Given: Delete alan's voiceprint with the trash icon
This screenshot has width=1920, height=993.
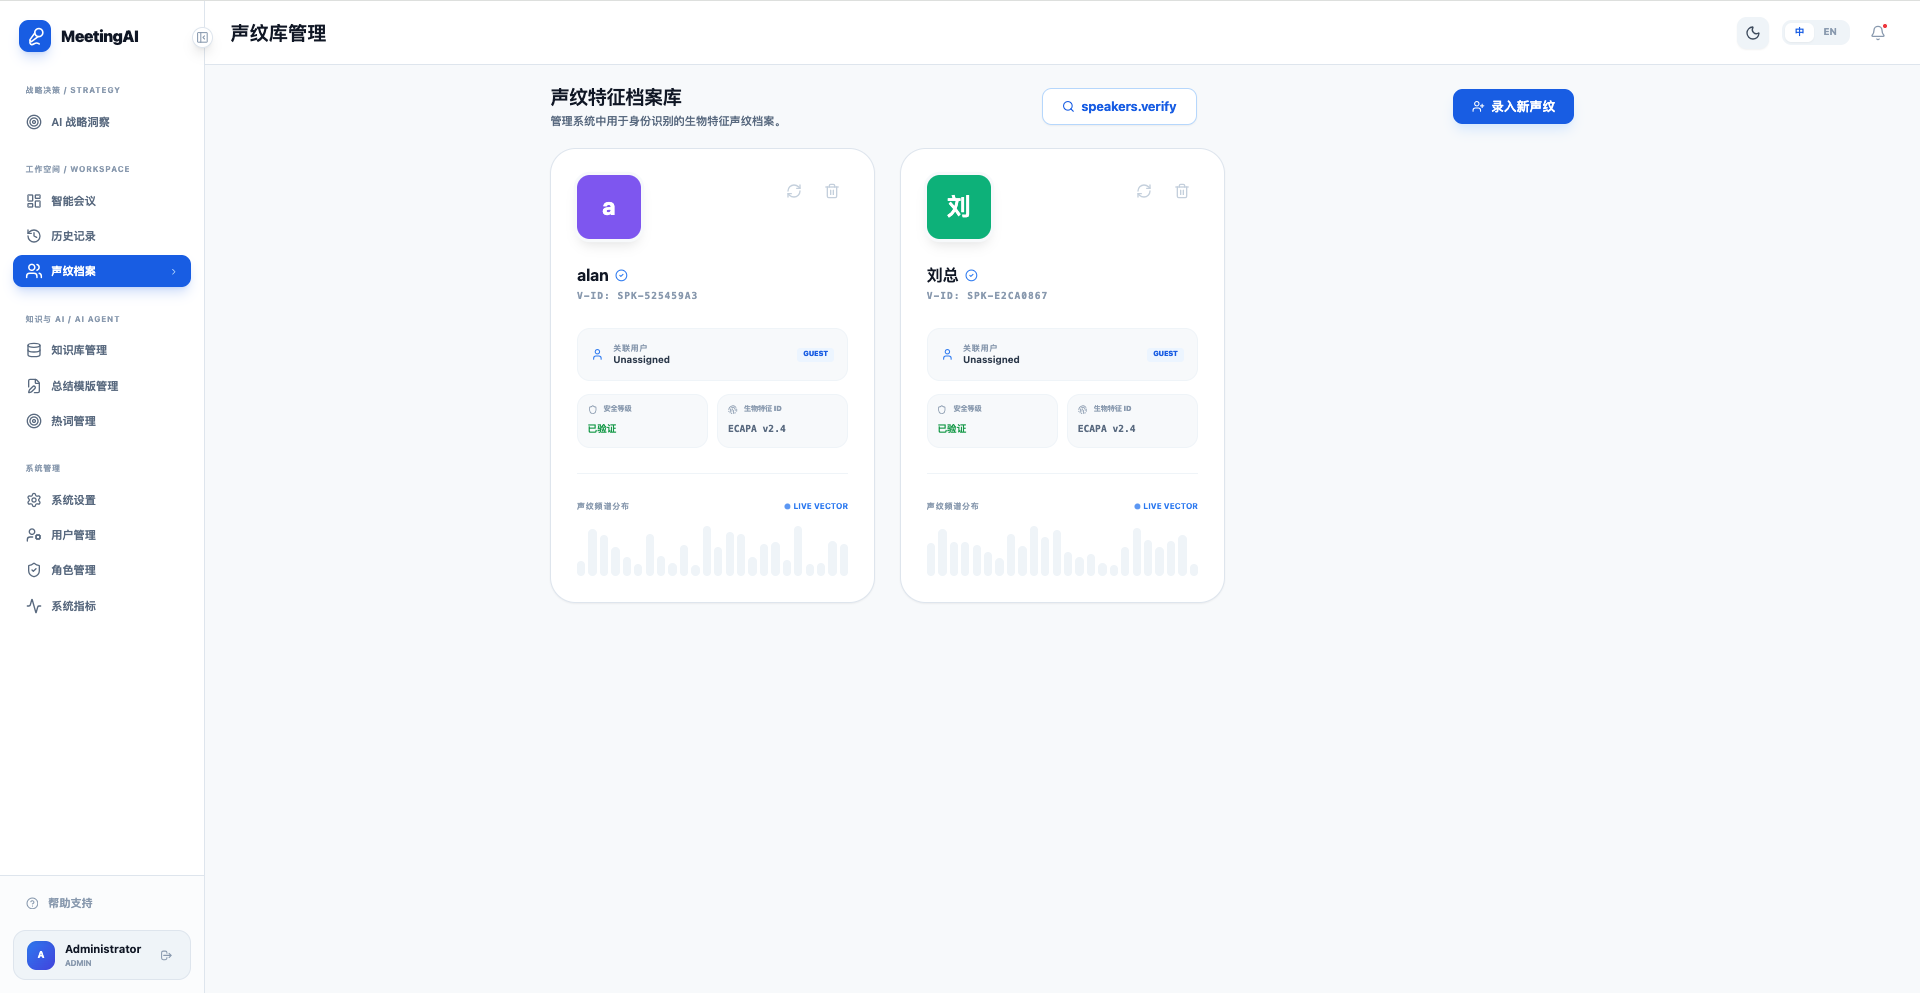Looking at the screenshot, I should [832, 191].
